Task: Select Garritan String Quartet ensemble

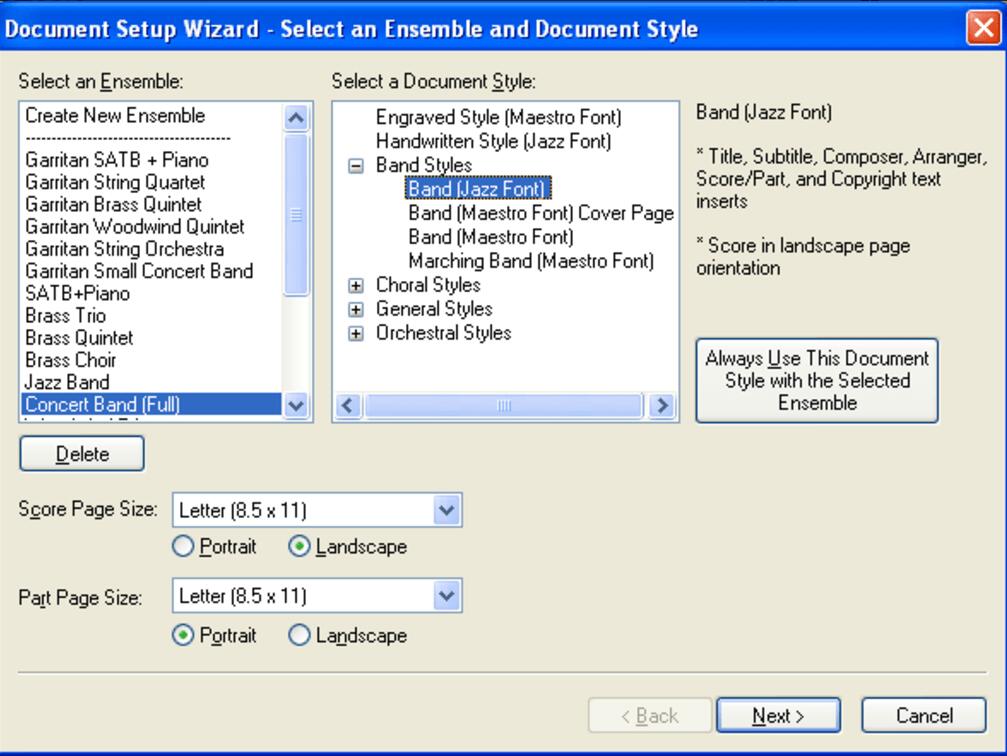Action: (115, 182)
